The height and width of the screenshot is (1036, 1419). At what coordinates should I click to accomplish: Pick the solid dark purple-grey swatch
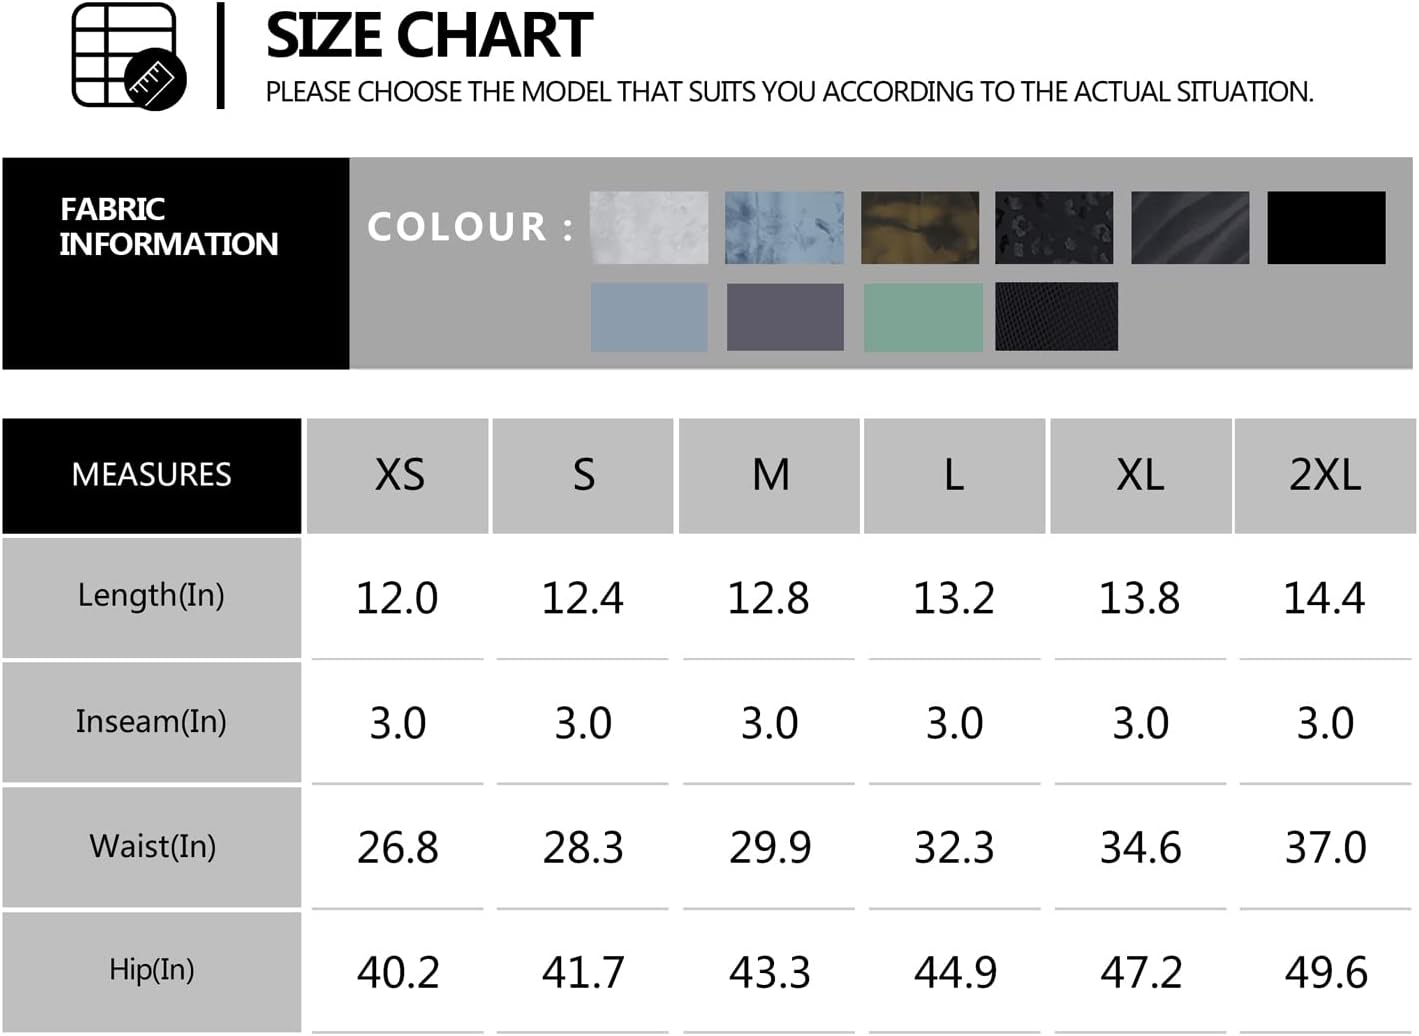pos(785,317)
